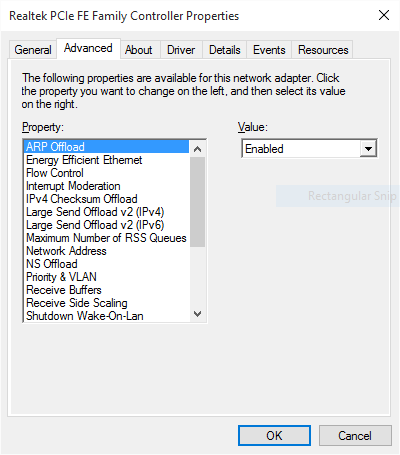400x455 pixels.
Task: Choose Priority & VLAN property
Action: pos(107,277)
